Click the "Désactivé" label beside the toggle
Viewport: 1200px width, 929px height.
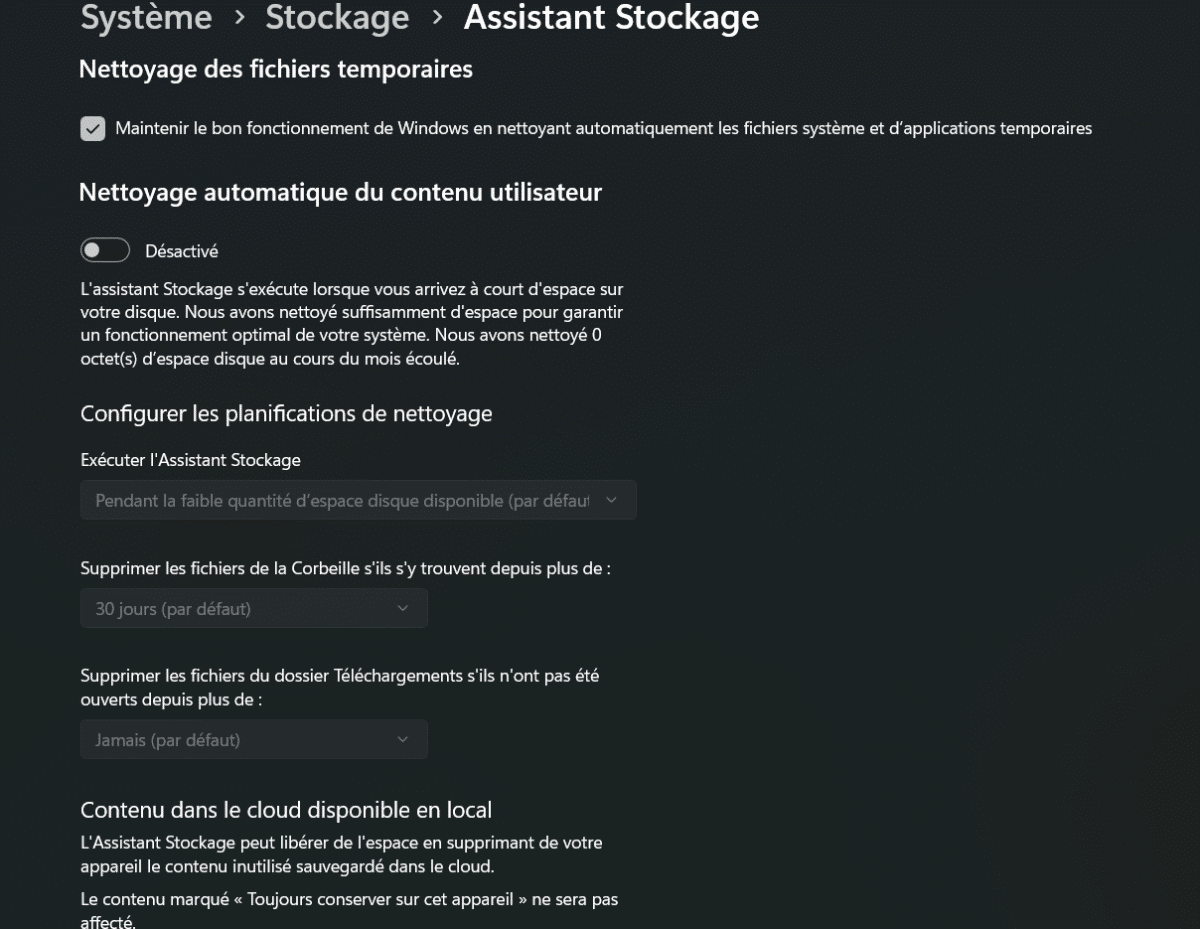pos(182,250)
